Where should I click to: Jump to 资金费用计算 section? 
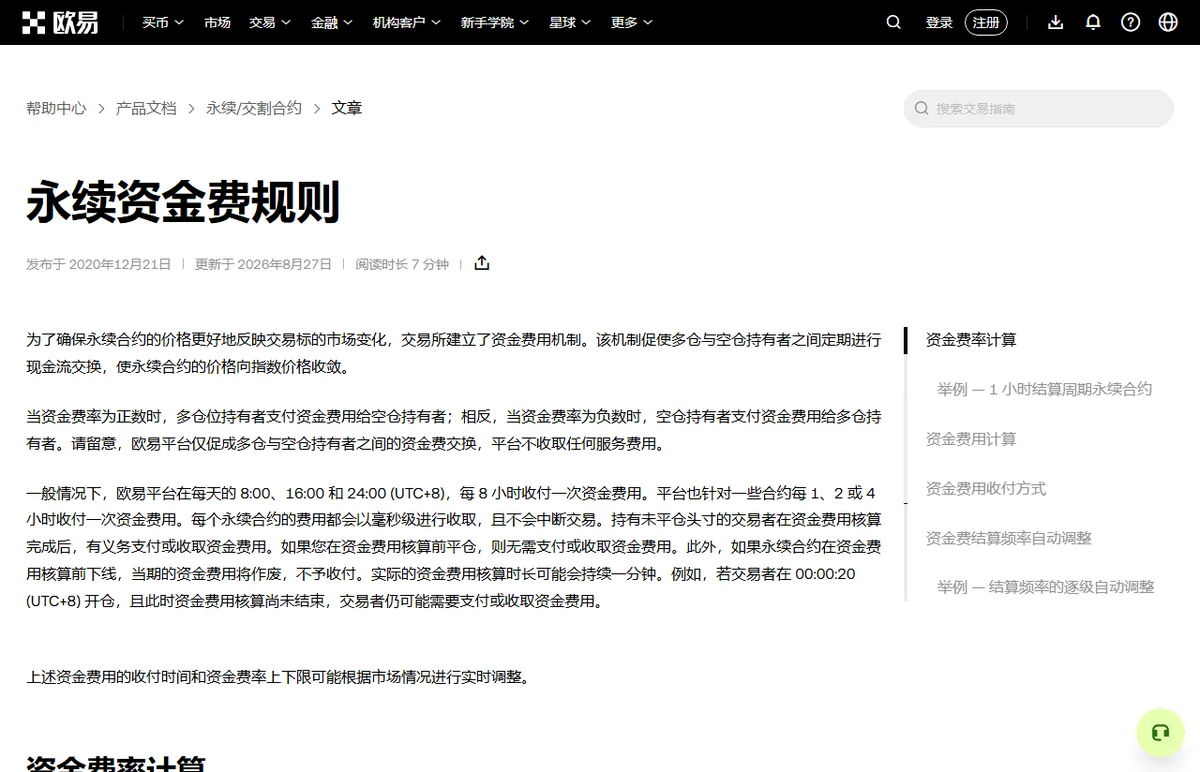pos(971,439)
